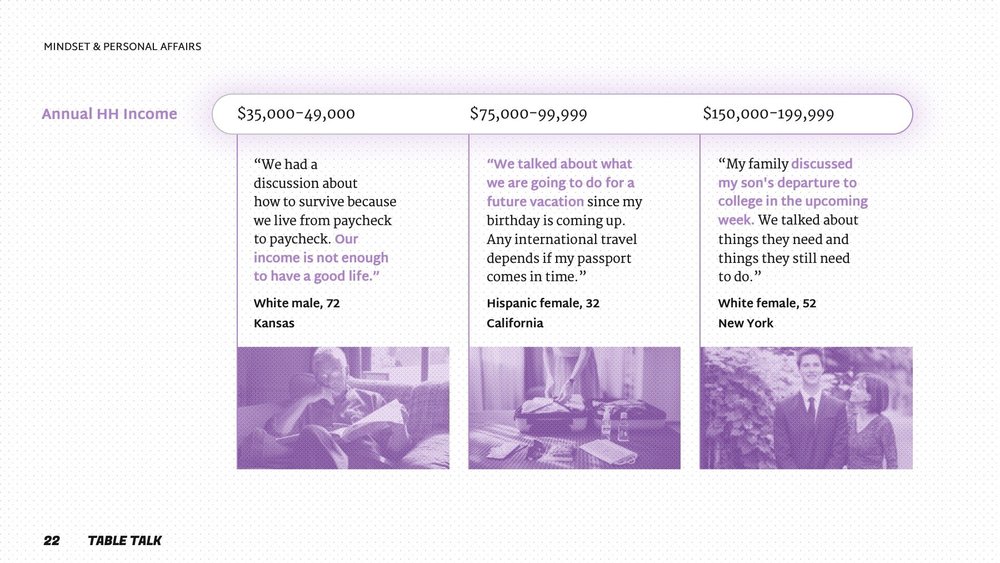This screenshot has width=1000, height=563.
Task: Select the $75,000-99,999 income heading
Action: [529, 114]
